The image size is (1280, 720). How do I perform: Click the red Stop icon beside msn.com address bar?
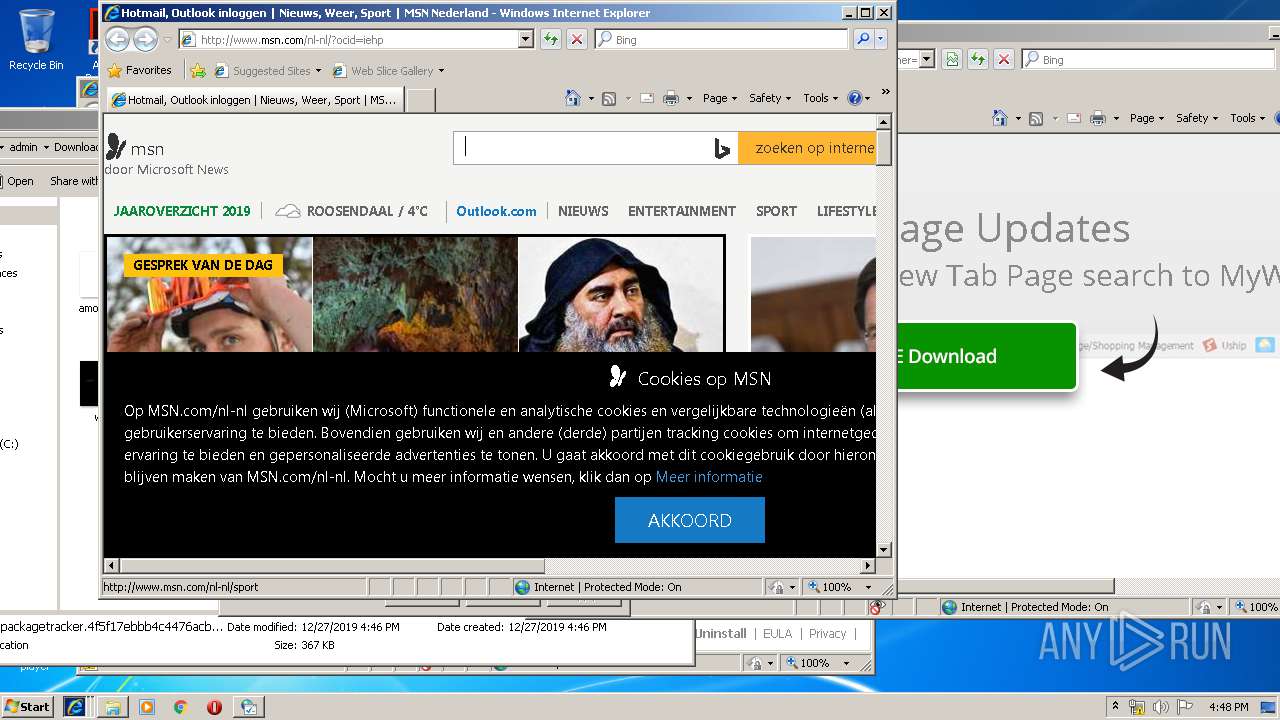click(577, 39)
